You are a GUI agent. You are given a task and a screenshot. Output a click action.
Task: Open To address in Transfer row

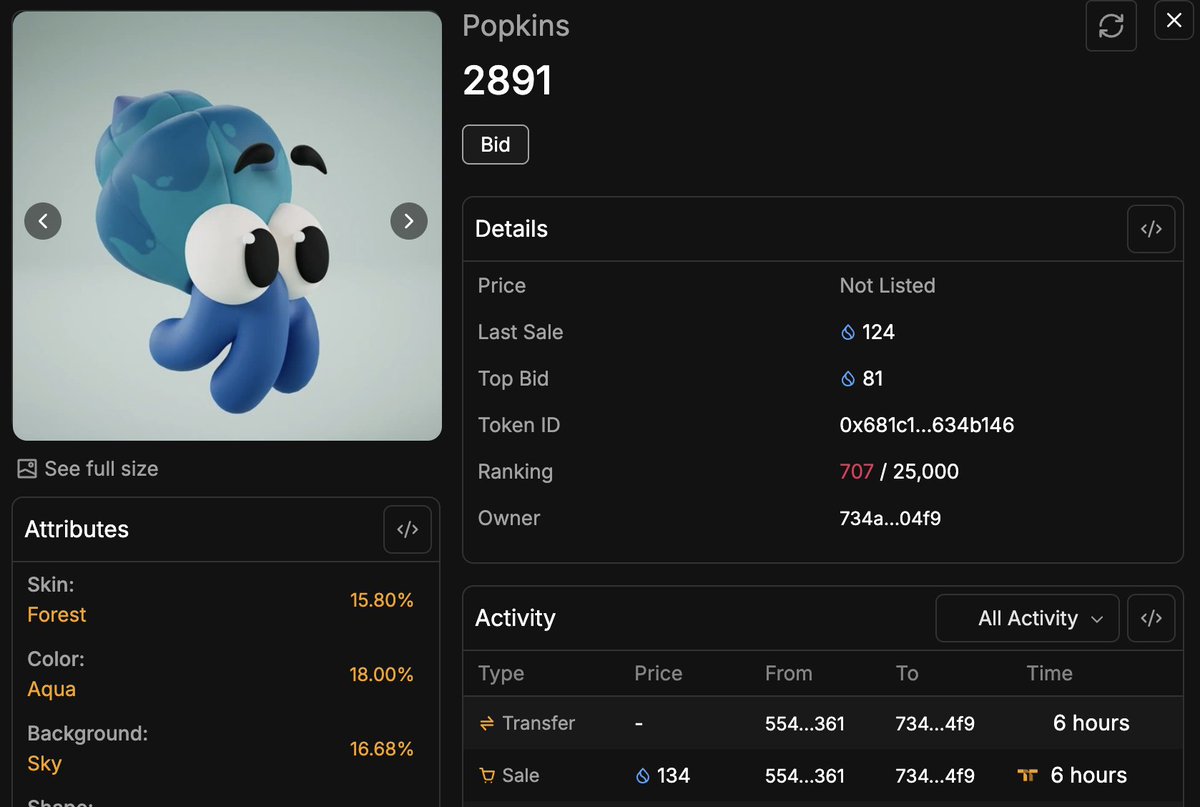(x=935, y=723)
